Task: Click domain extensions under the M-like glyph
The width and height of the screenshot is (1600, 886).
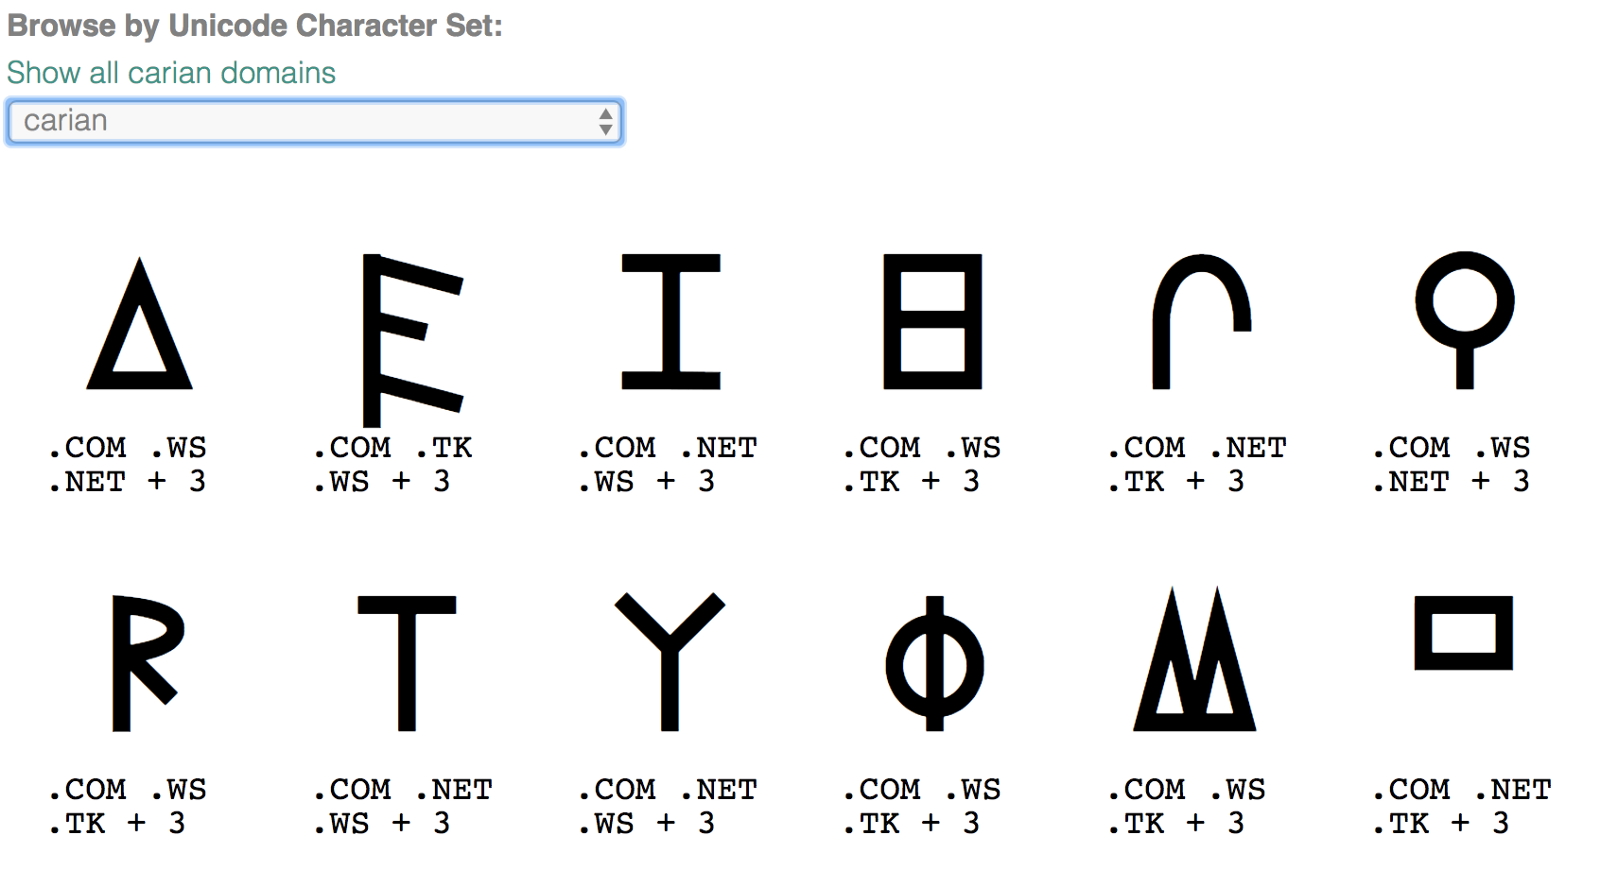Action: 1187,807
